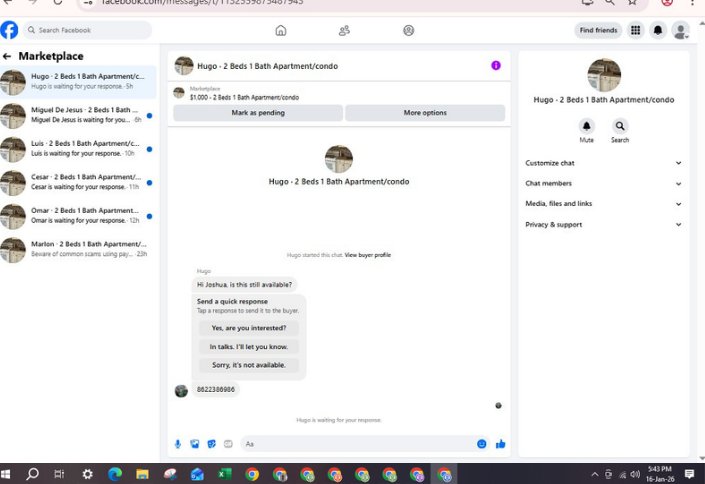Open the Miguel De Jesus conversation
This screenshot has height=484, width=705.
78,116
